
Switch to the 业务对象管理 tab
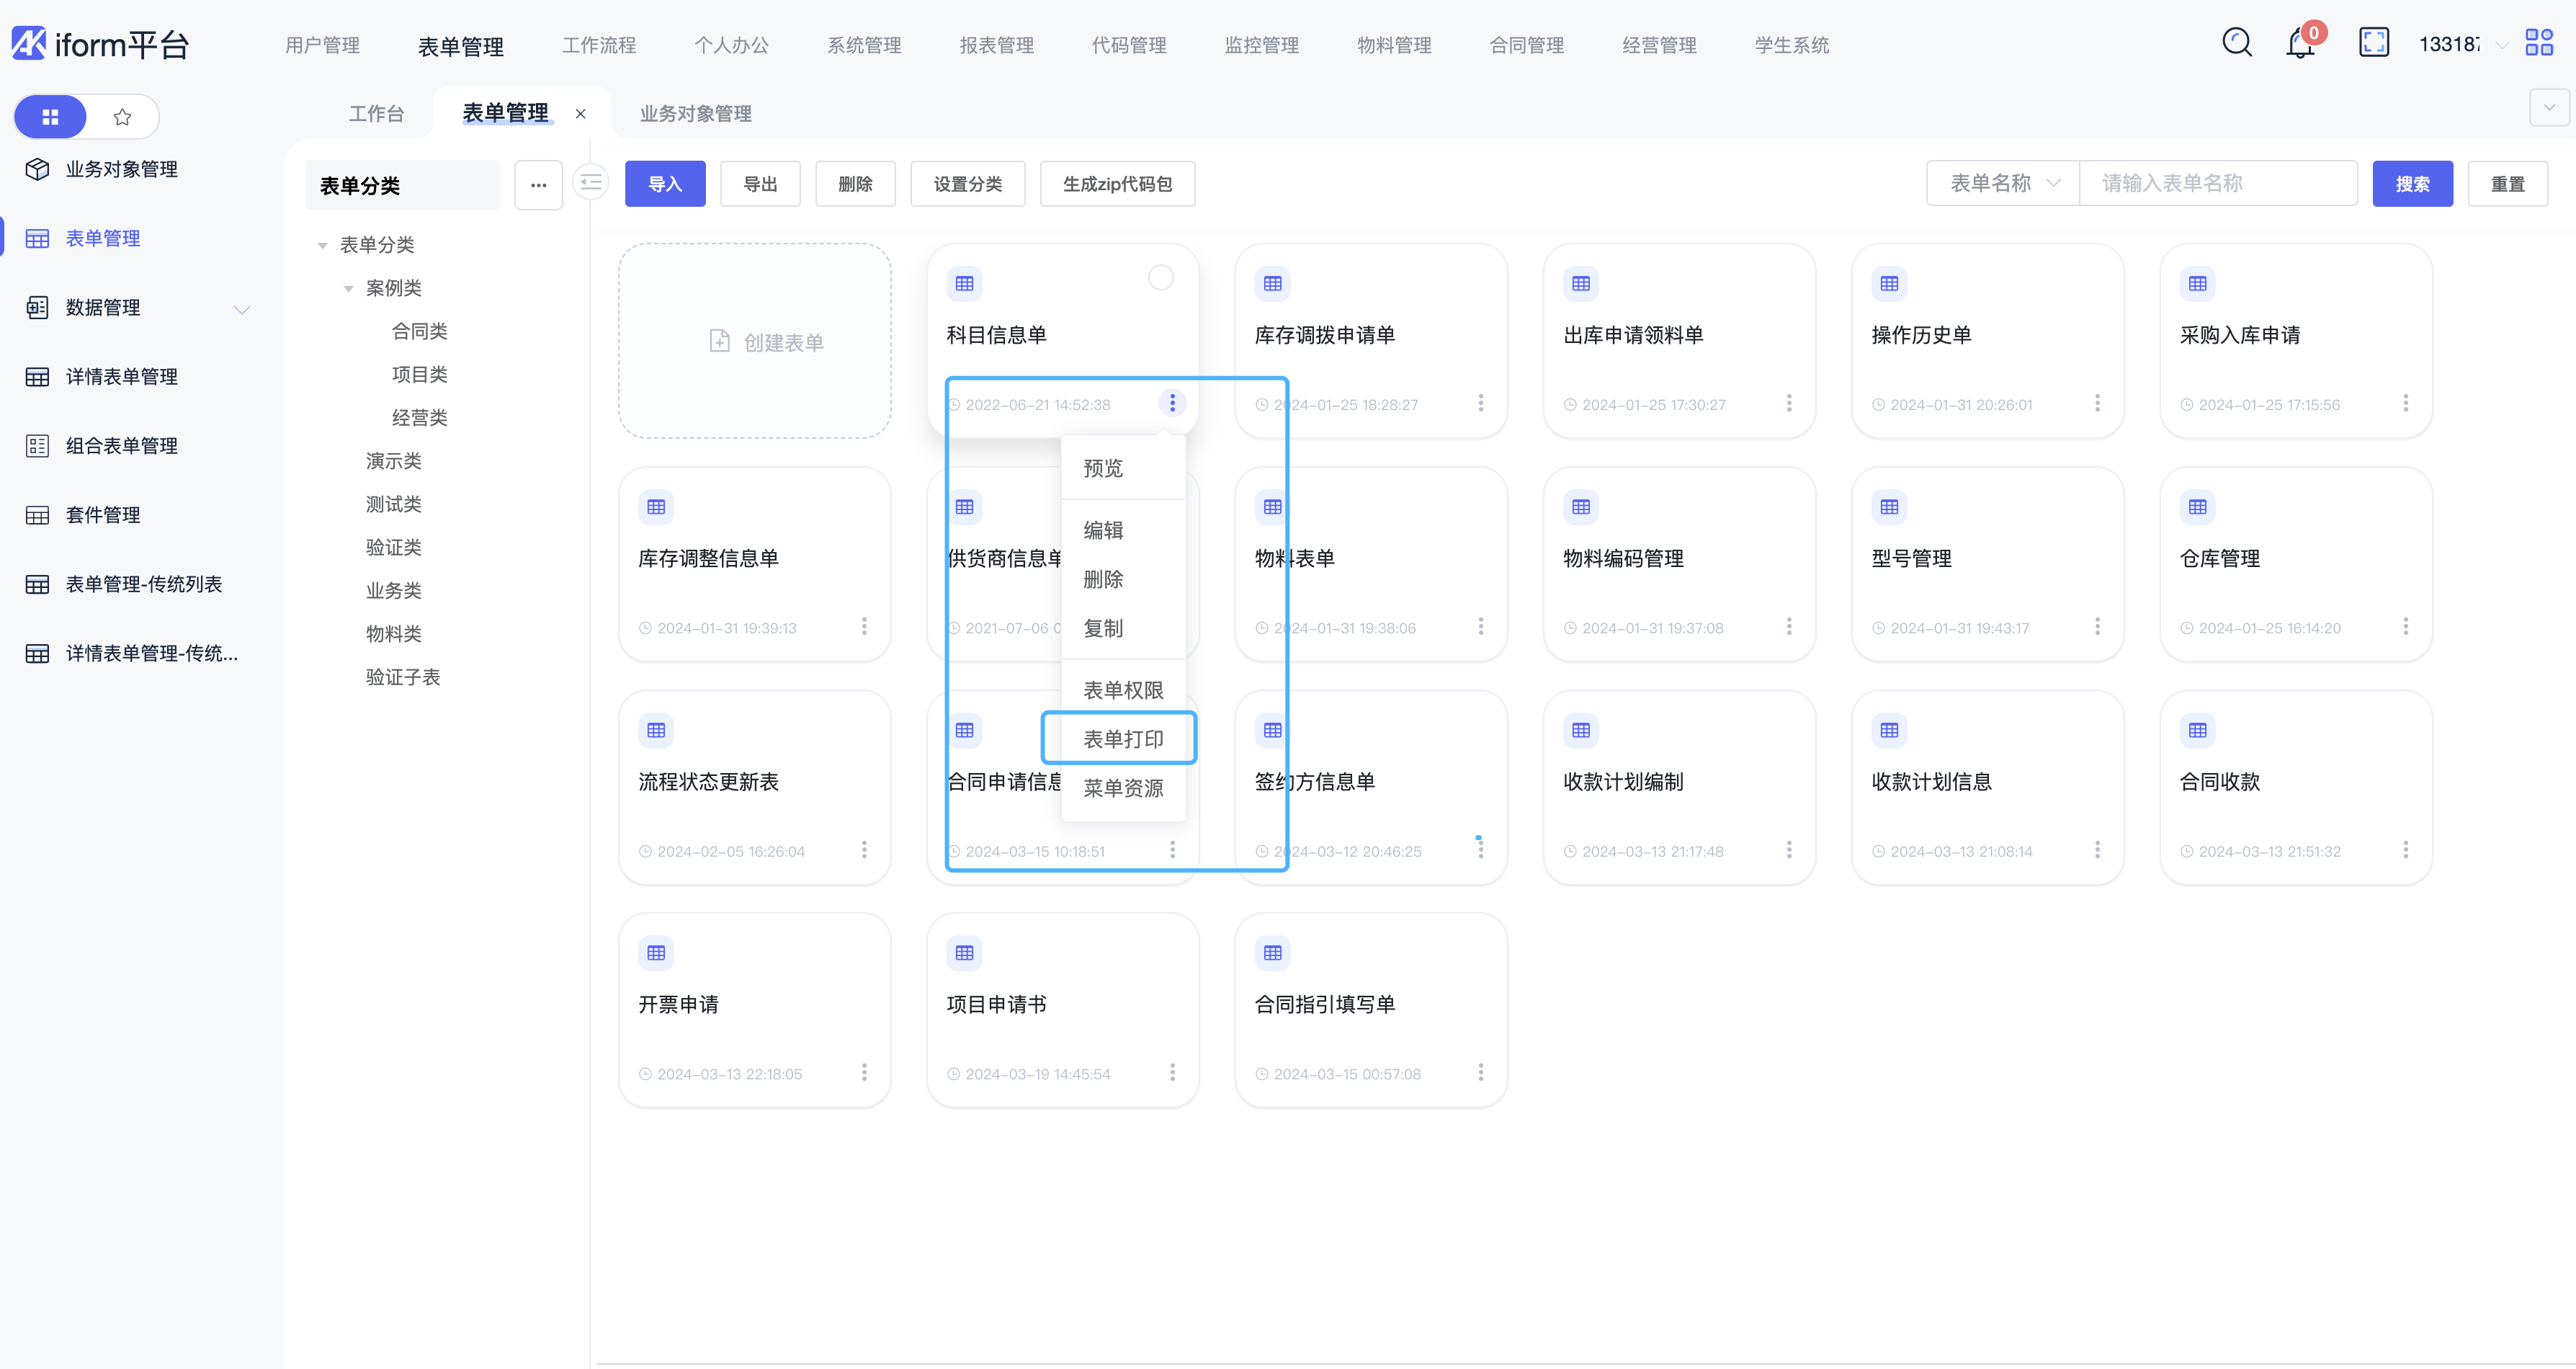(695, 114)
